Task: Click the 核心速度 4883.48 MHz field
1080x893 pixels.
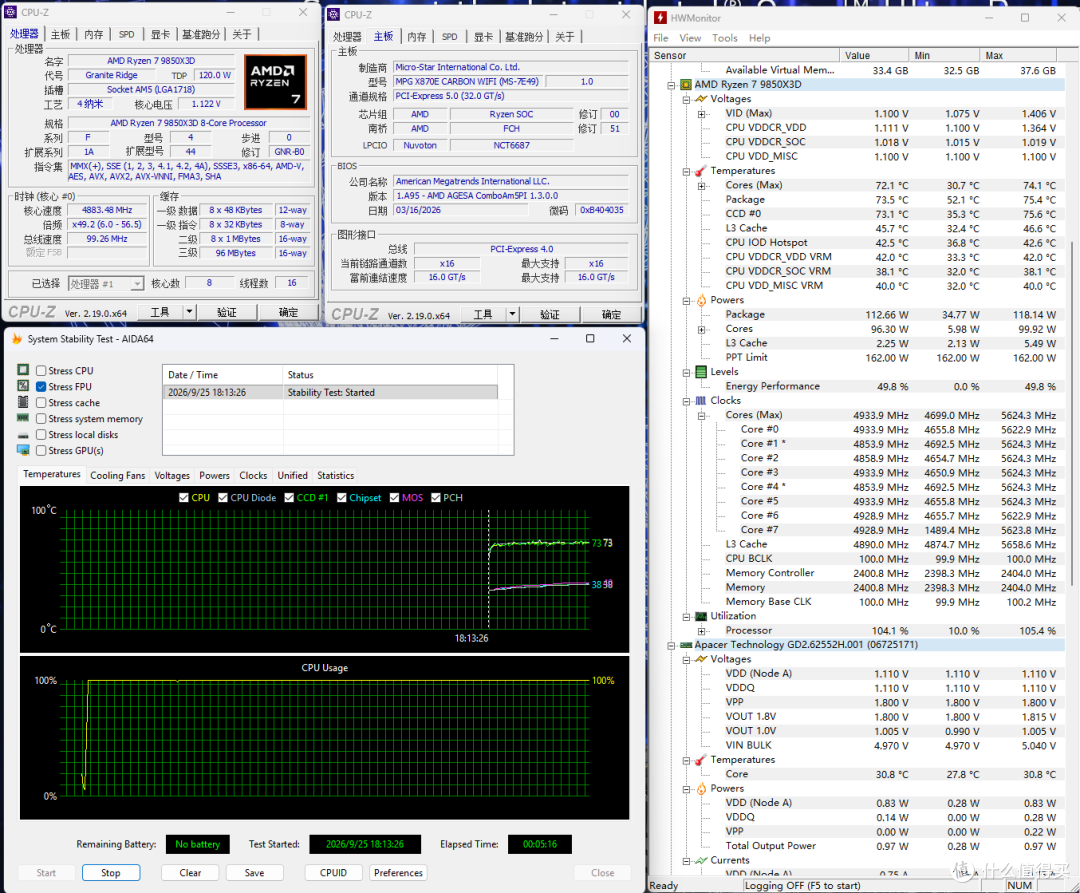Action: pyautogui.click(x=107, y=210)
